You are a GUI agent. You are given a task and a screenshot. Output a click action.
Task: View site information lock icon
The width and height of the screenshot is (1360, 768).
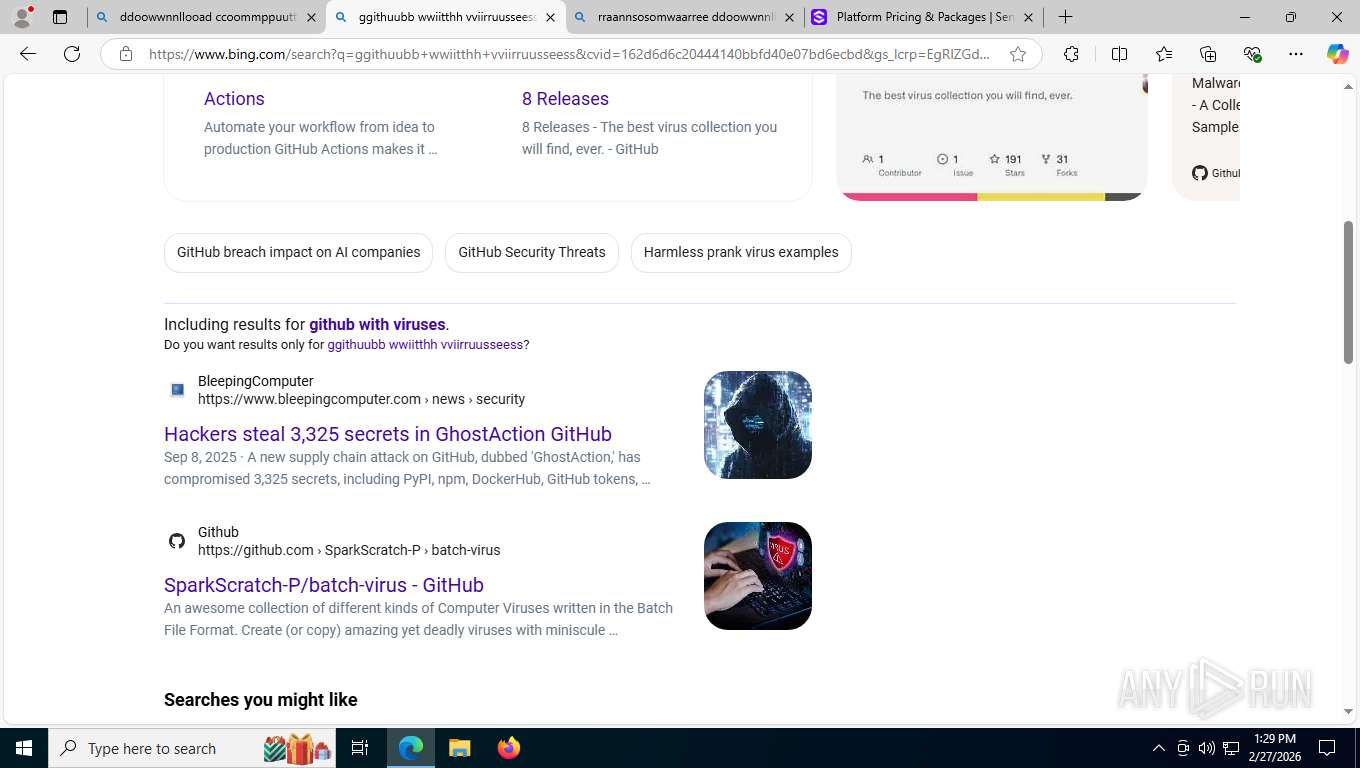(x=126, y=54)
